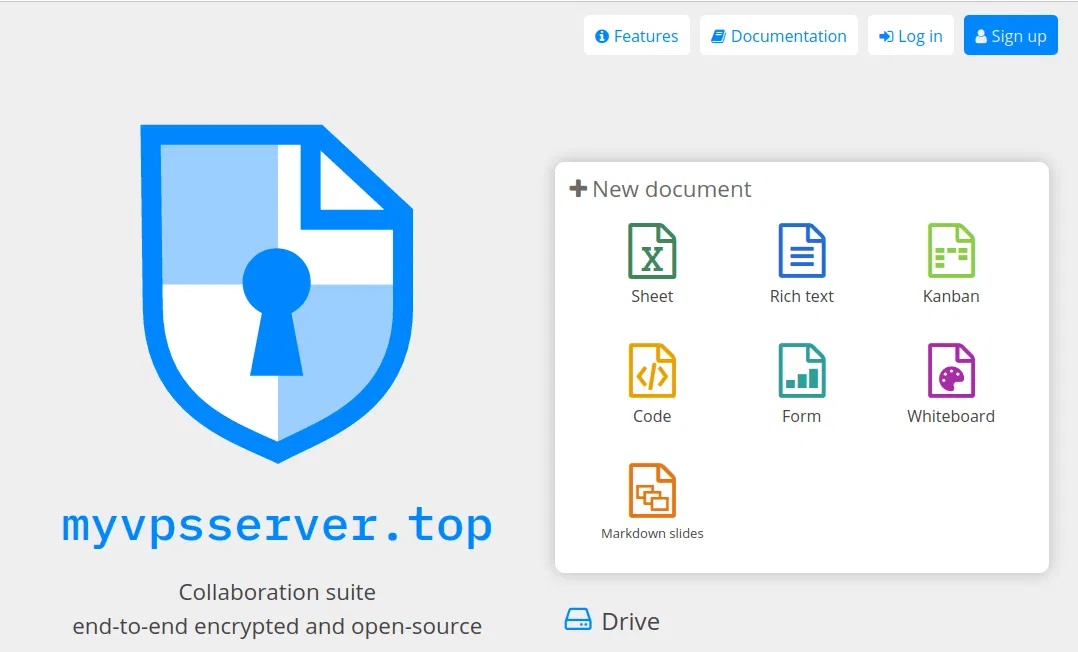Viewport: 1078px width, 652px height.
Task: Click the Kanban label text
Action: pyautogui.click(x=951, y=296)
